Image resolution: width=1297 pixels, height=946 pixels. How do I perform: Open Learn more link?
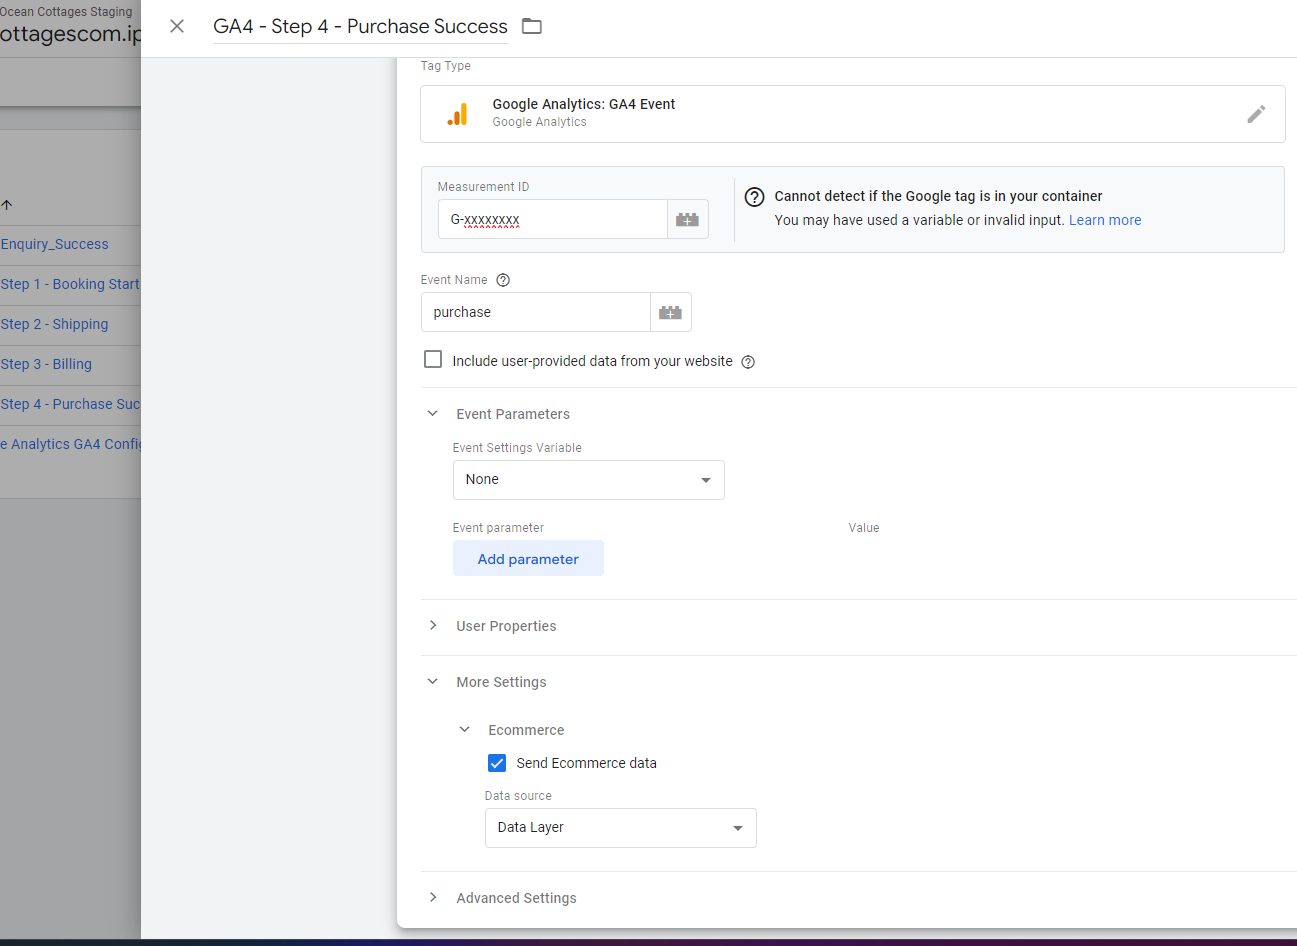pos(1105,220)
